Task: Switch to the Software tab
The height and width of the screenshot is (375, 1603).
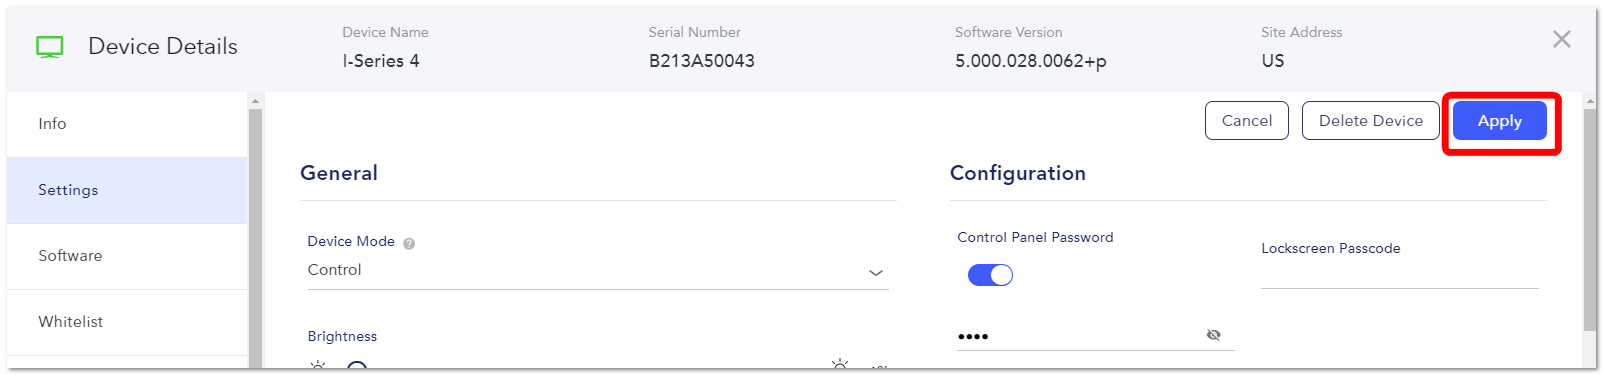Action: pos(127,256)
